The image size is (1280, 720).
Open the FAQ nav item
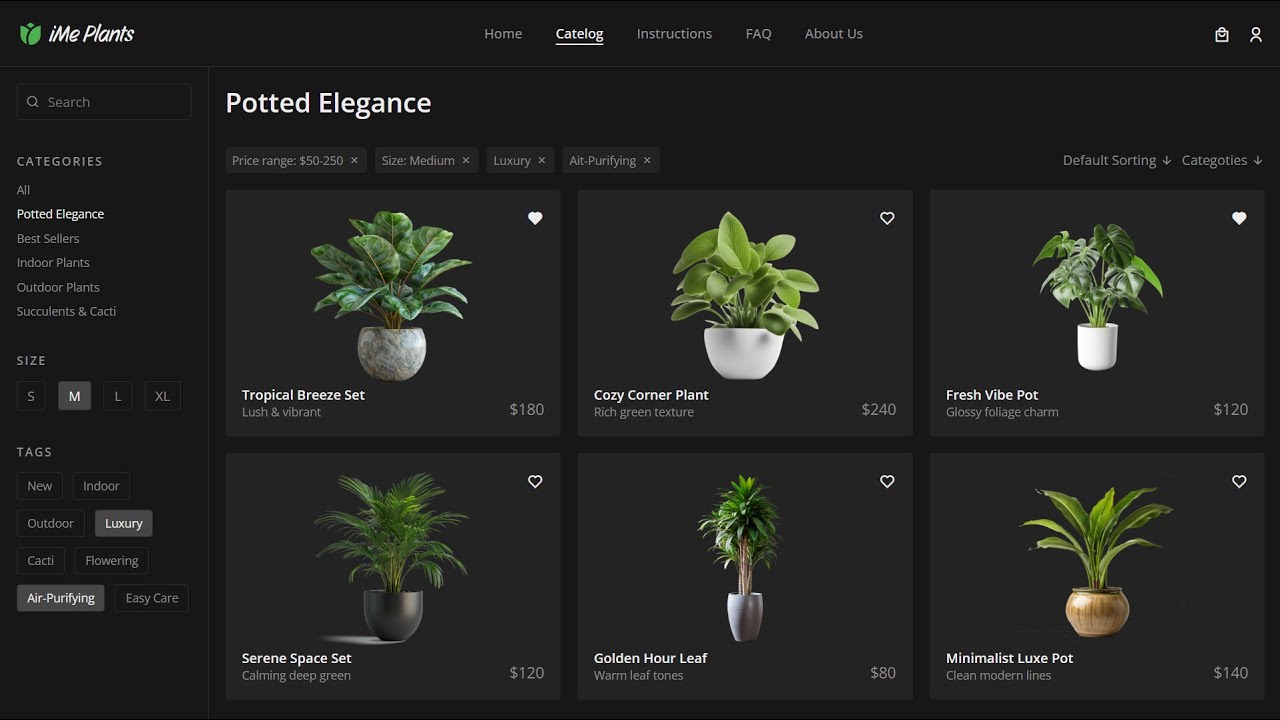point(758,34)
